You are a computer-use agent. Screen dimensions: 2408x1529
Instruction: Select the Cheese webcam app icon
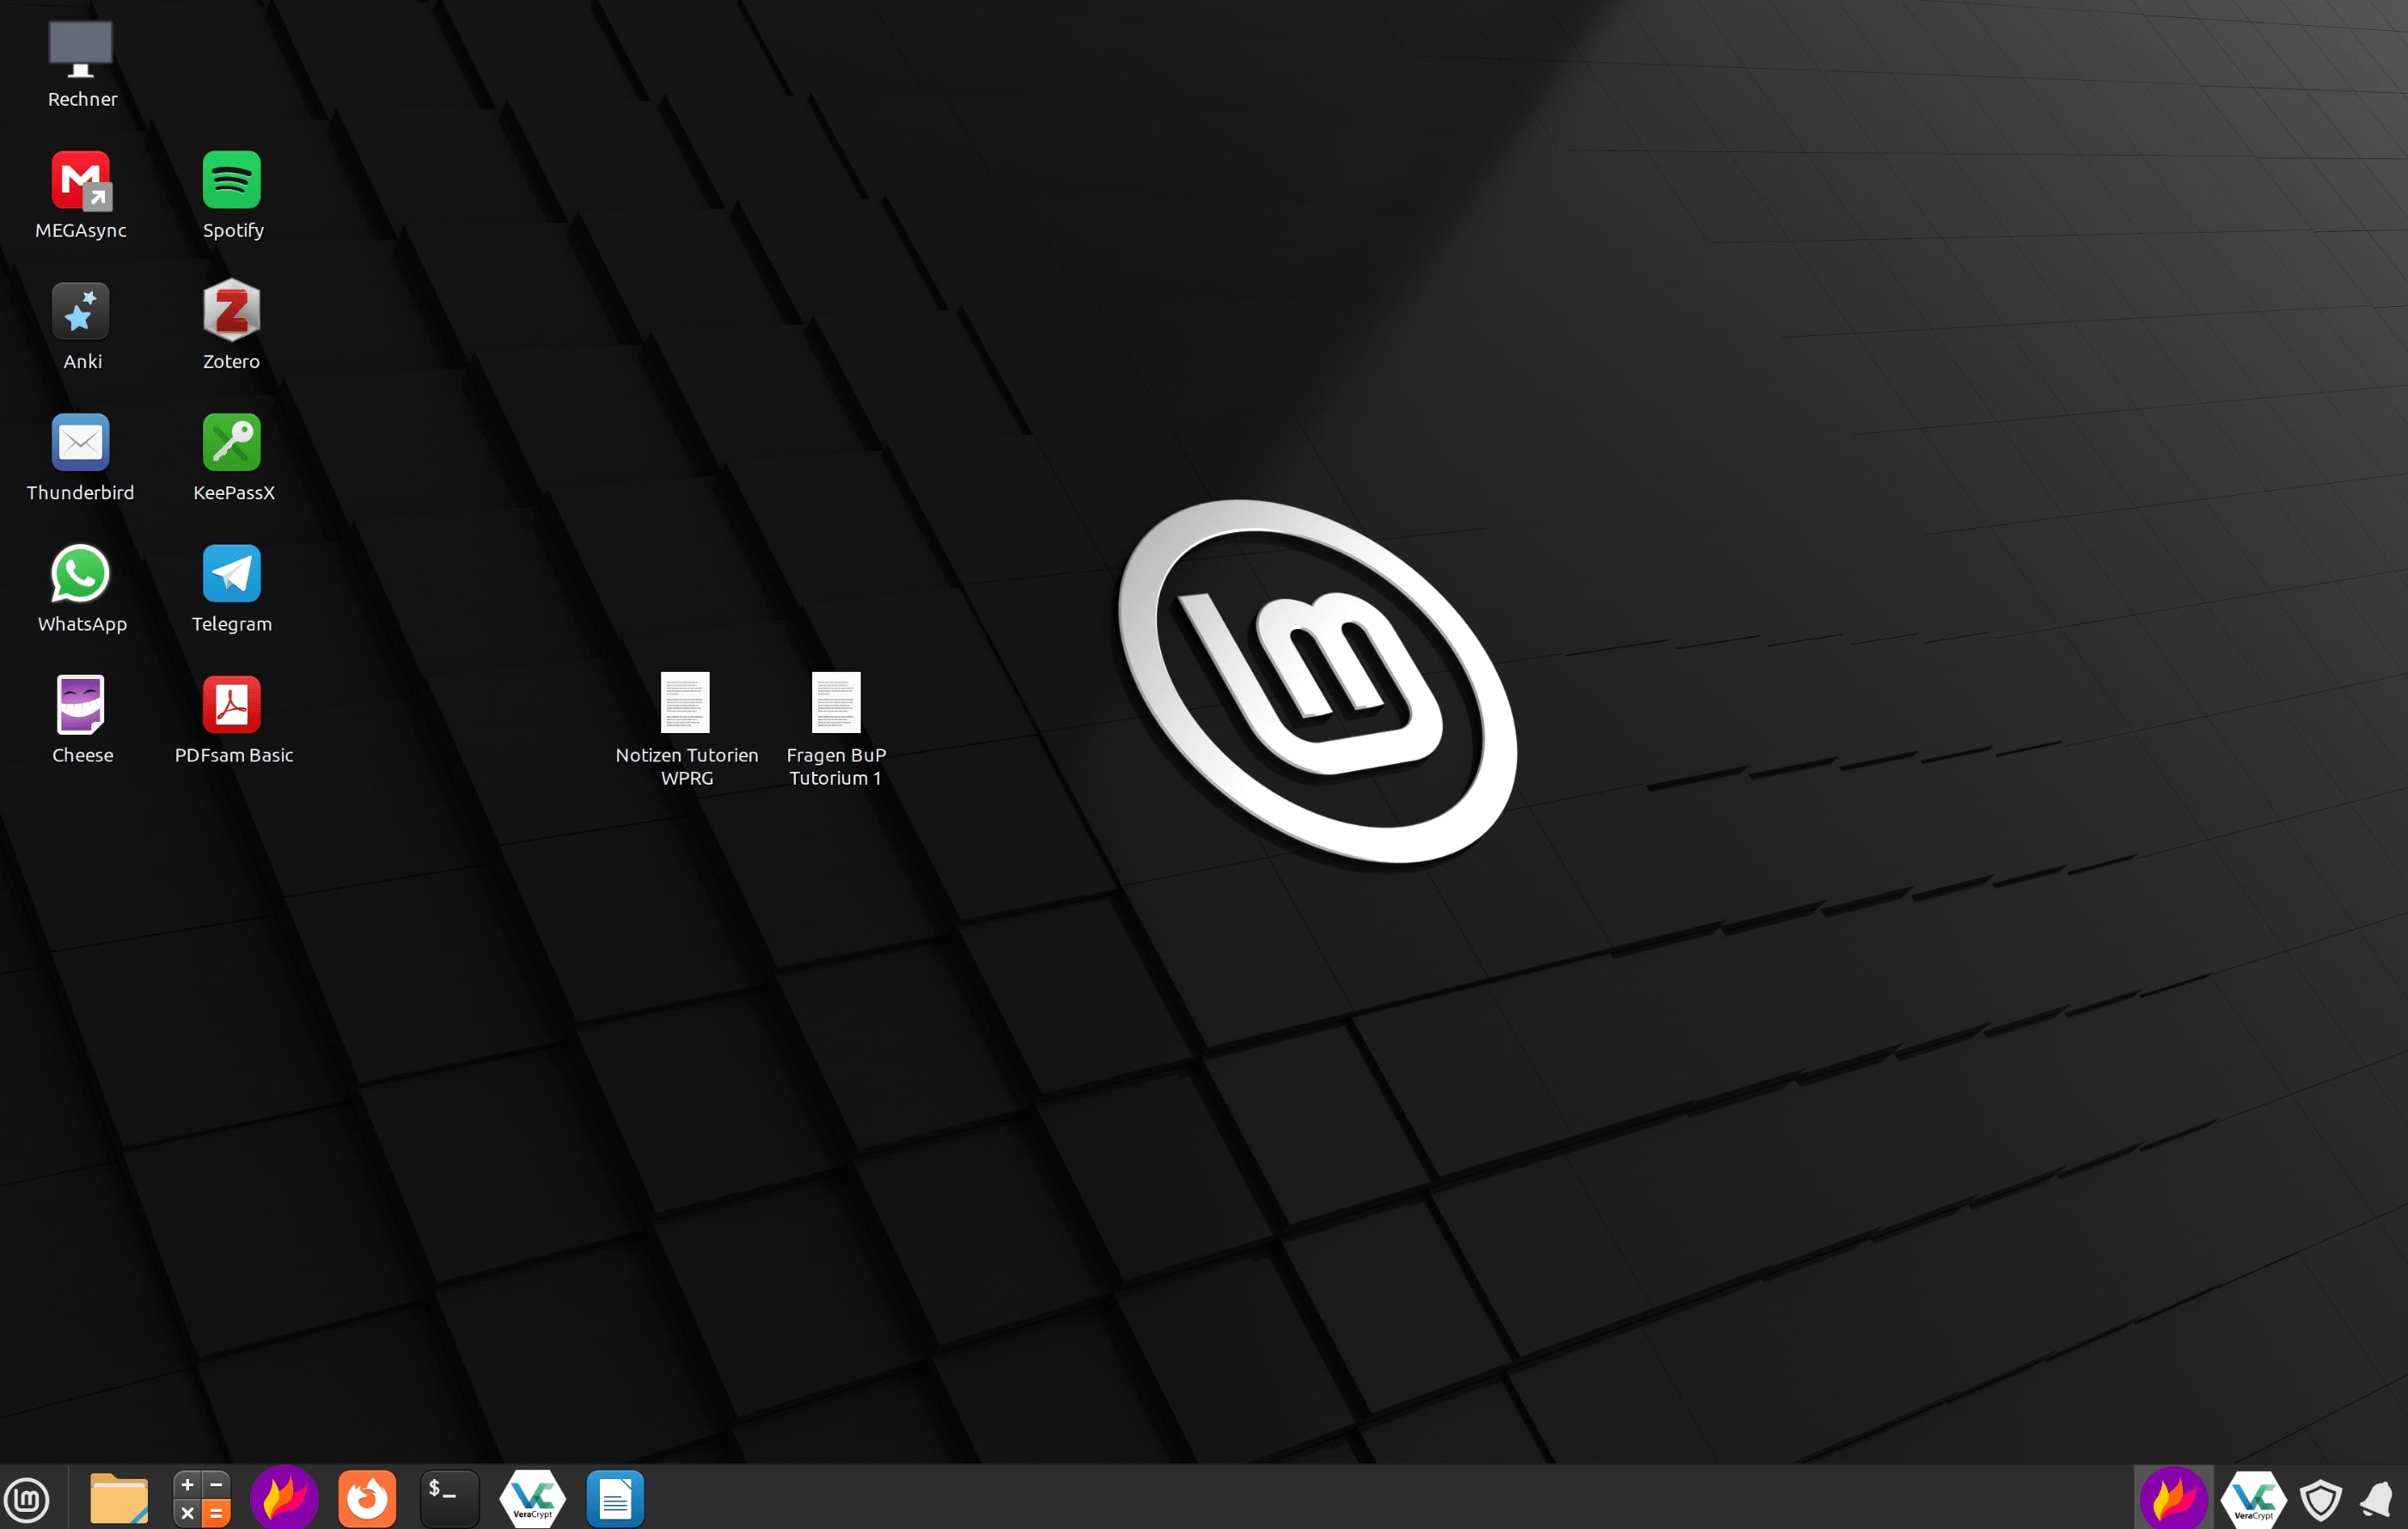pyautogui.click(x=81, y=705)
